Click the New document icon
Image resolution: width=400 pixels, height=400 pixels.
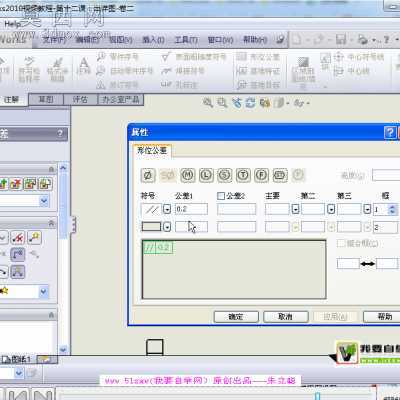[x=297, y=39]
